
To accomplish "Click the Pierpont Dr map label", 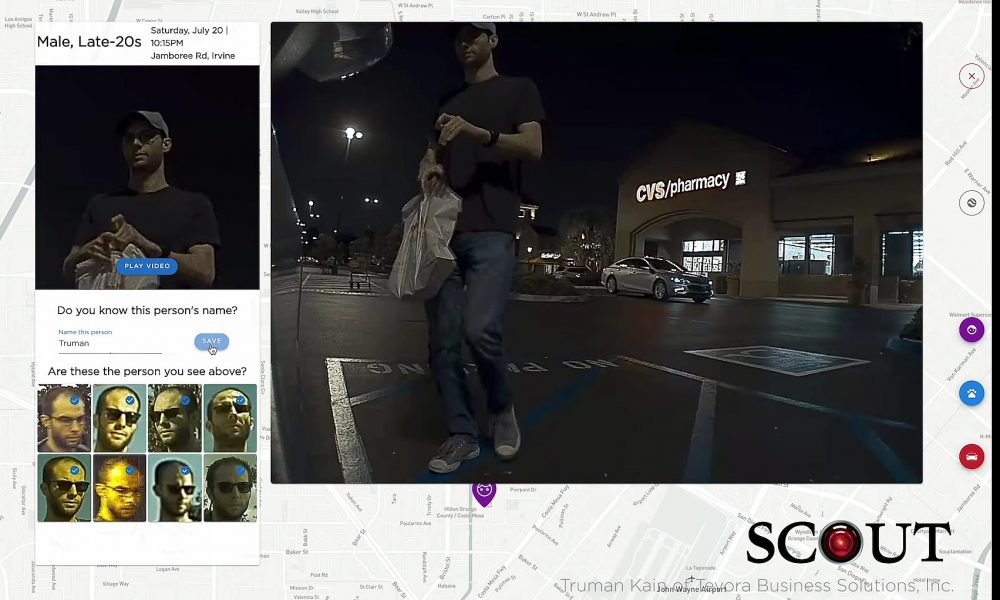I will (523, 490).
